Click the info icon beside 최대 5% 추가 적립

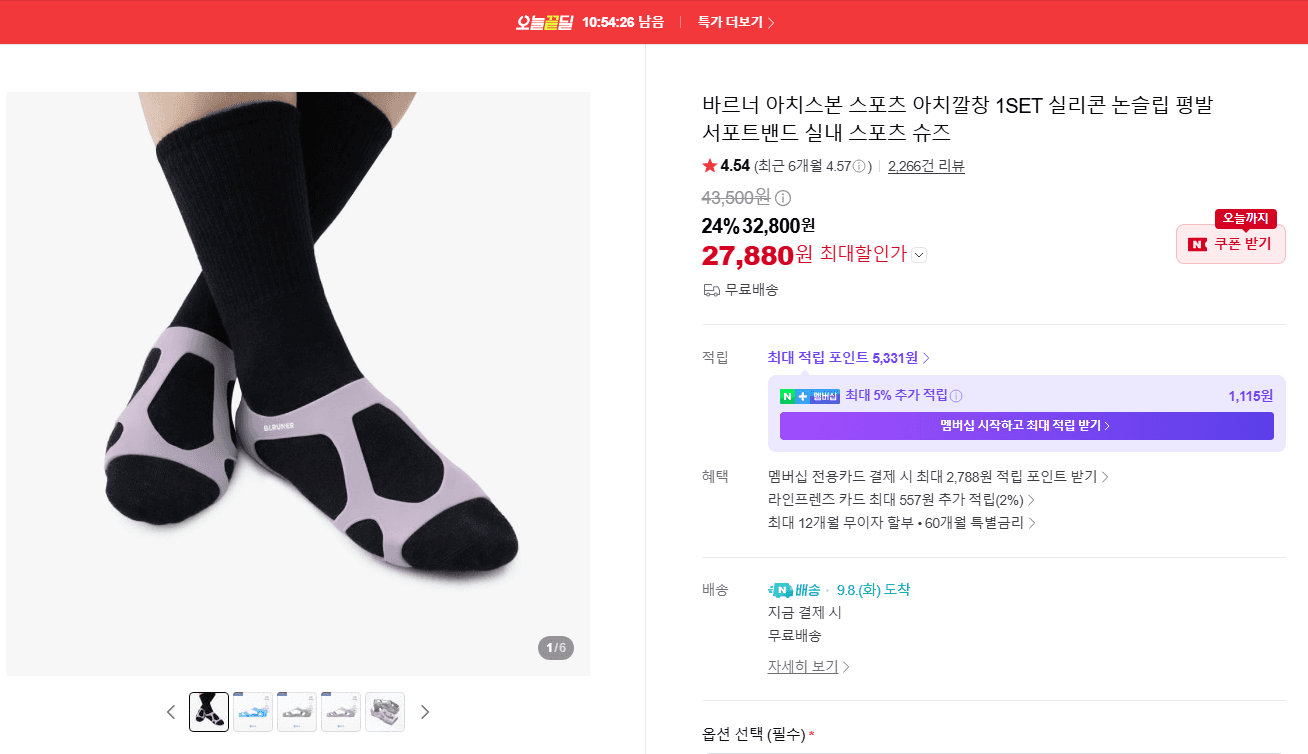(x=956, y=396)
